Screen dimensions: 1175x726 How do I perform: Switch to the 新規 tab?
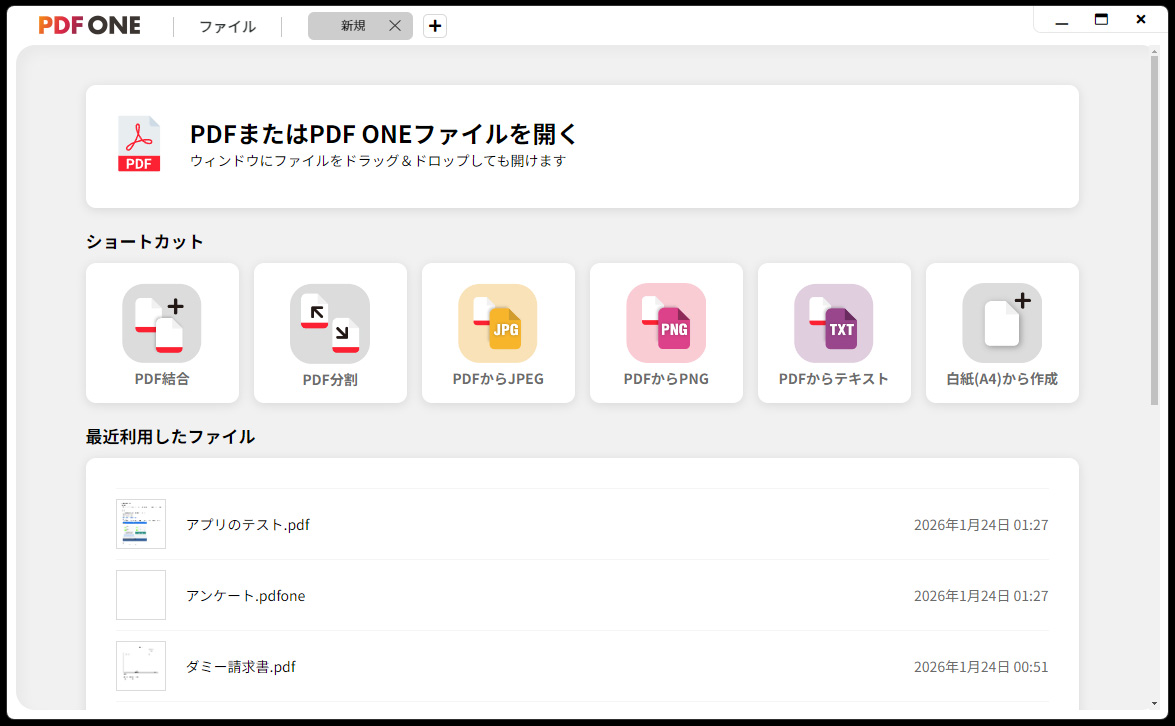click(x=352, y=26)
